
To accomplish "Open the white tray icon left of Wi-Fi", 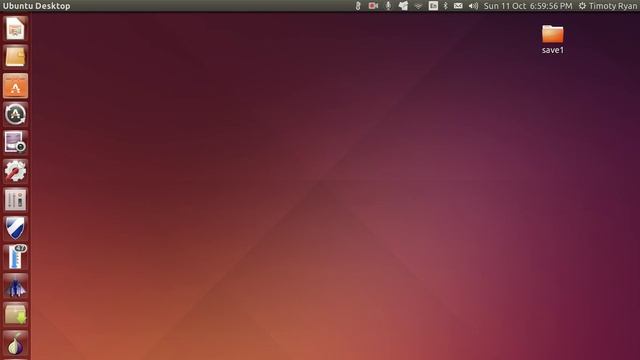I will point(403,6).
